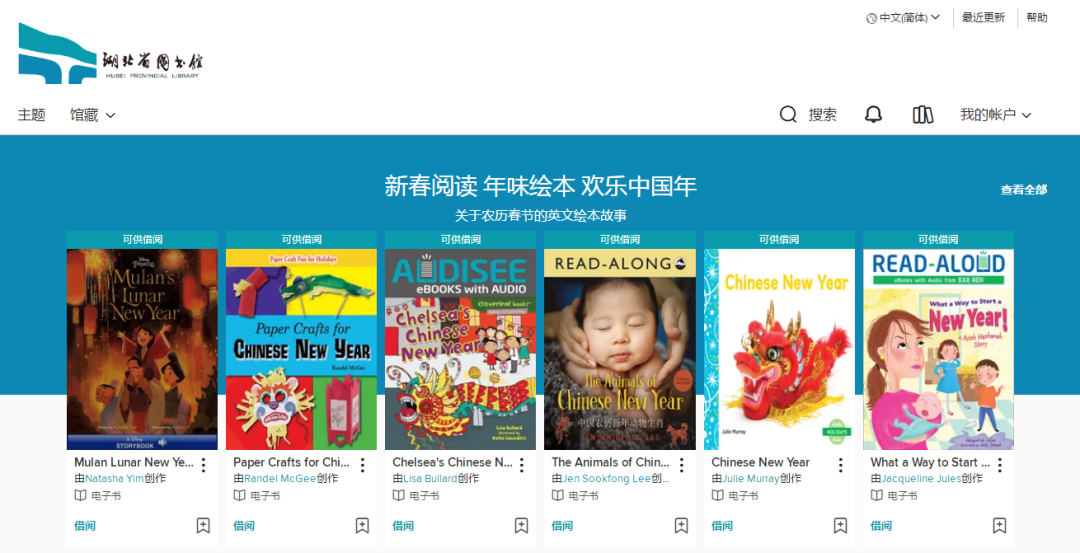This screenshot has width=1080, height=553.
Task: Toggle the wish list bookmark for The Animals of Chinese New Year
Action: pos(681,525)
